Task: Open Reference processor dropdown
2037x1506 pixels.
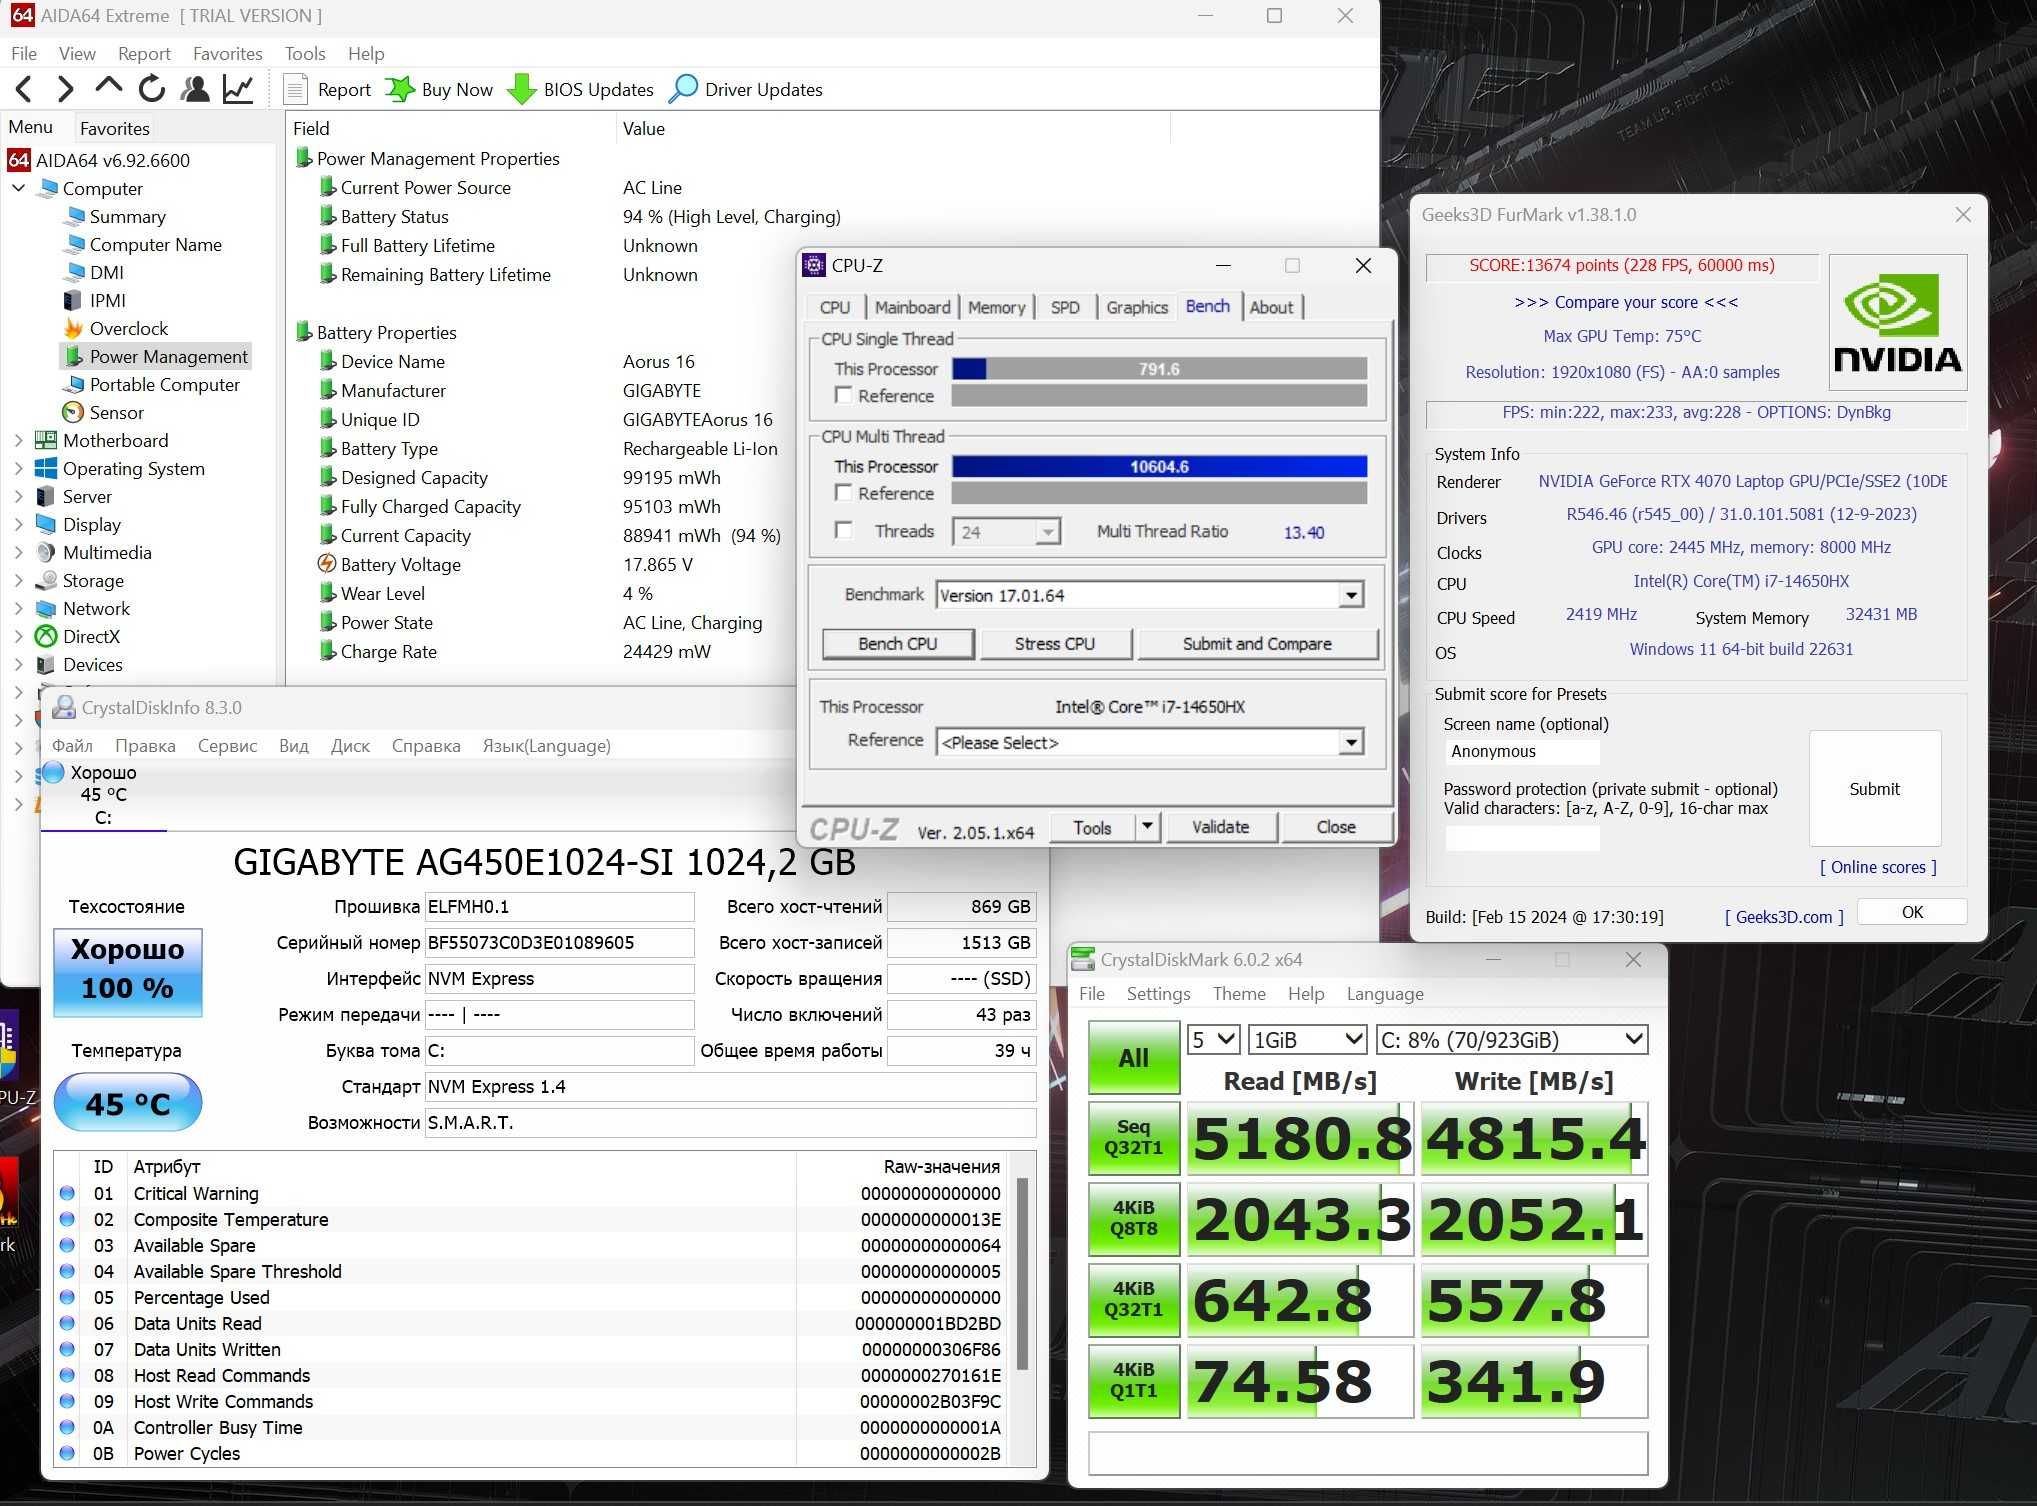Action: point(1351,742)
